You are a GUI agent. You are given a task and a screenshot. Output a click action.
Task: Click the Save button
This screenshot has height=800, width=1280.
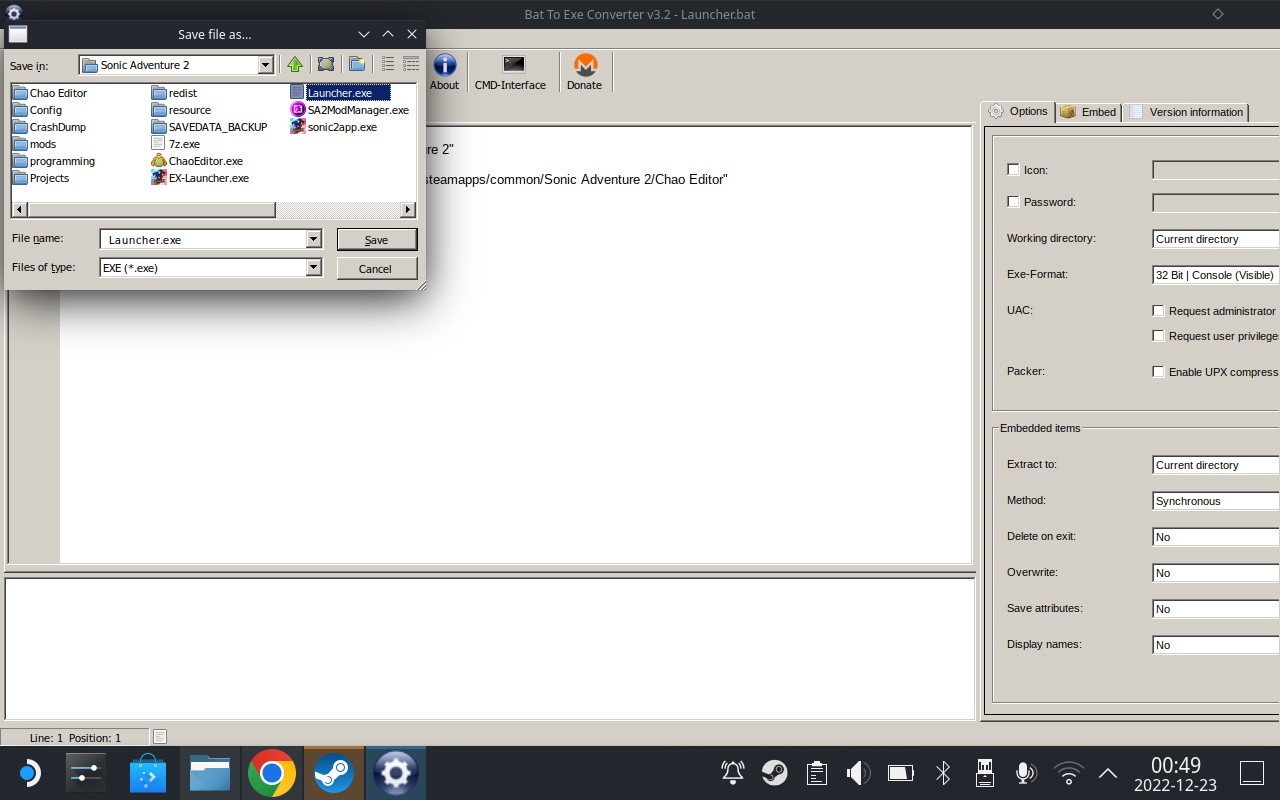(x=376, y=239)
